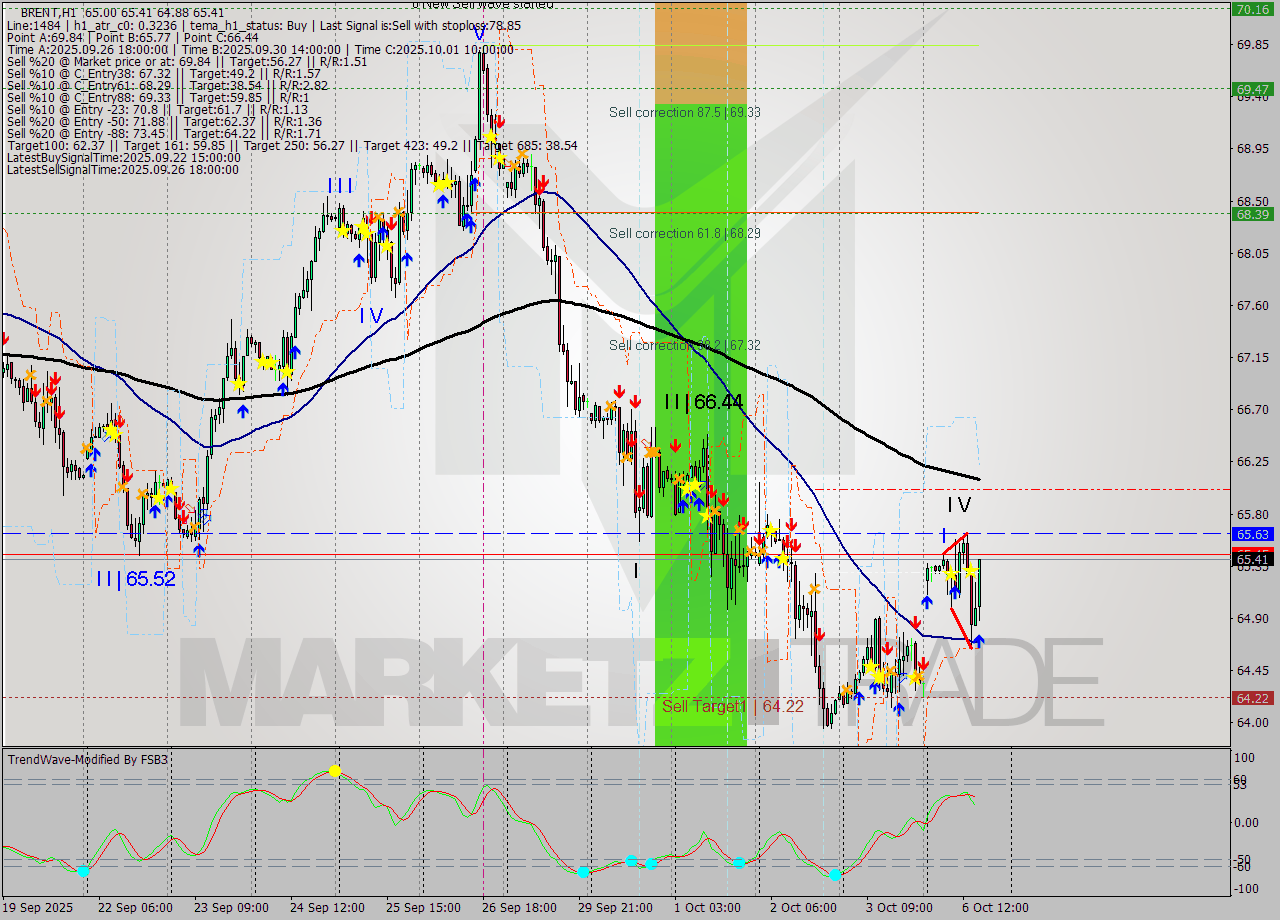Viewport: 1280px width, 920px height.
Task: Select the green 70.16 price tag
Action: pos(1252,9)
